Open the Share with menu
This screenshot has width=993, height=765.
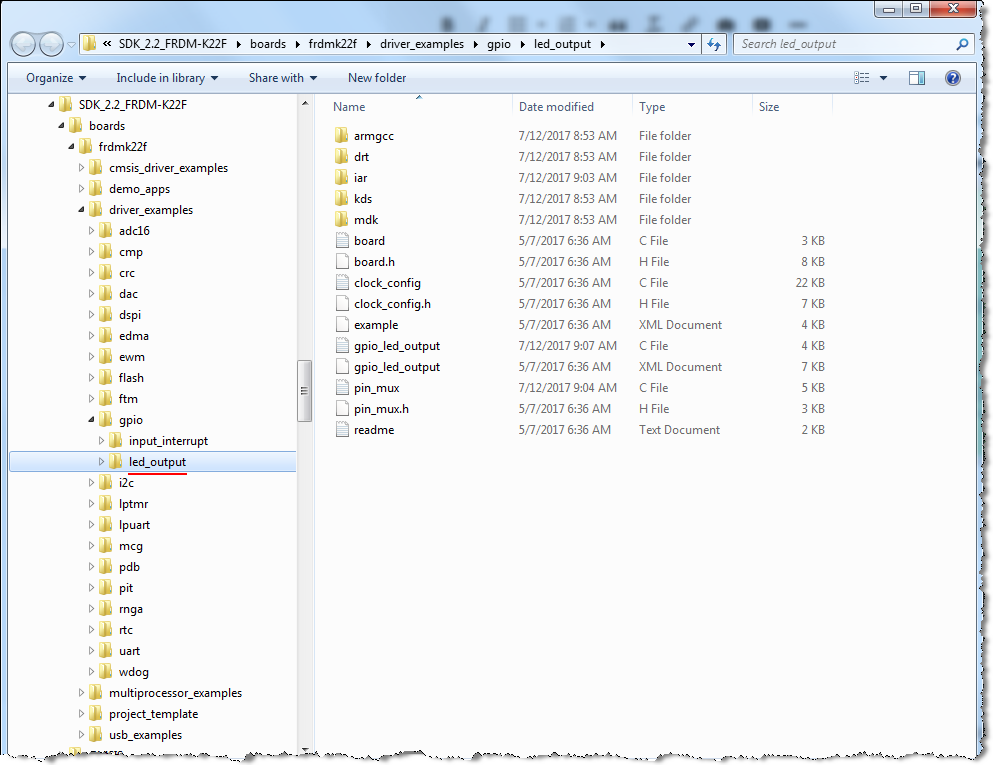282,78
